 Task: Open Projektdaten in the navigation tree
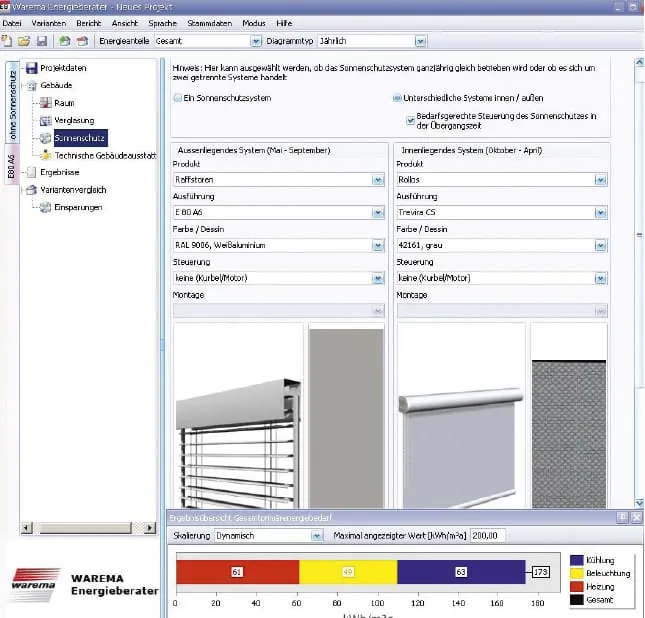click(62, 68)
